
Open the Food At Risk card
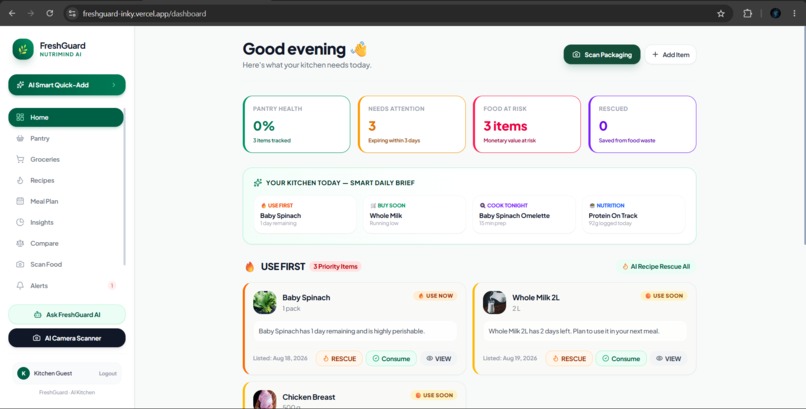527,124
